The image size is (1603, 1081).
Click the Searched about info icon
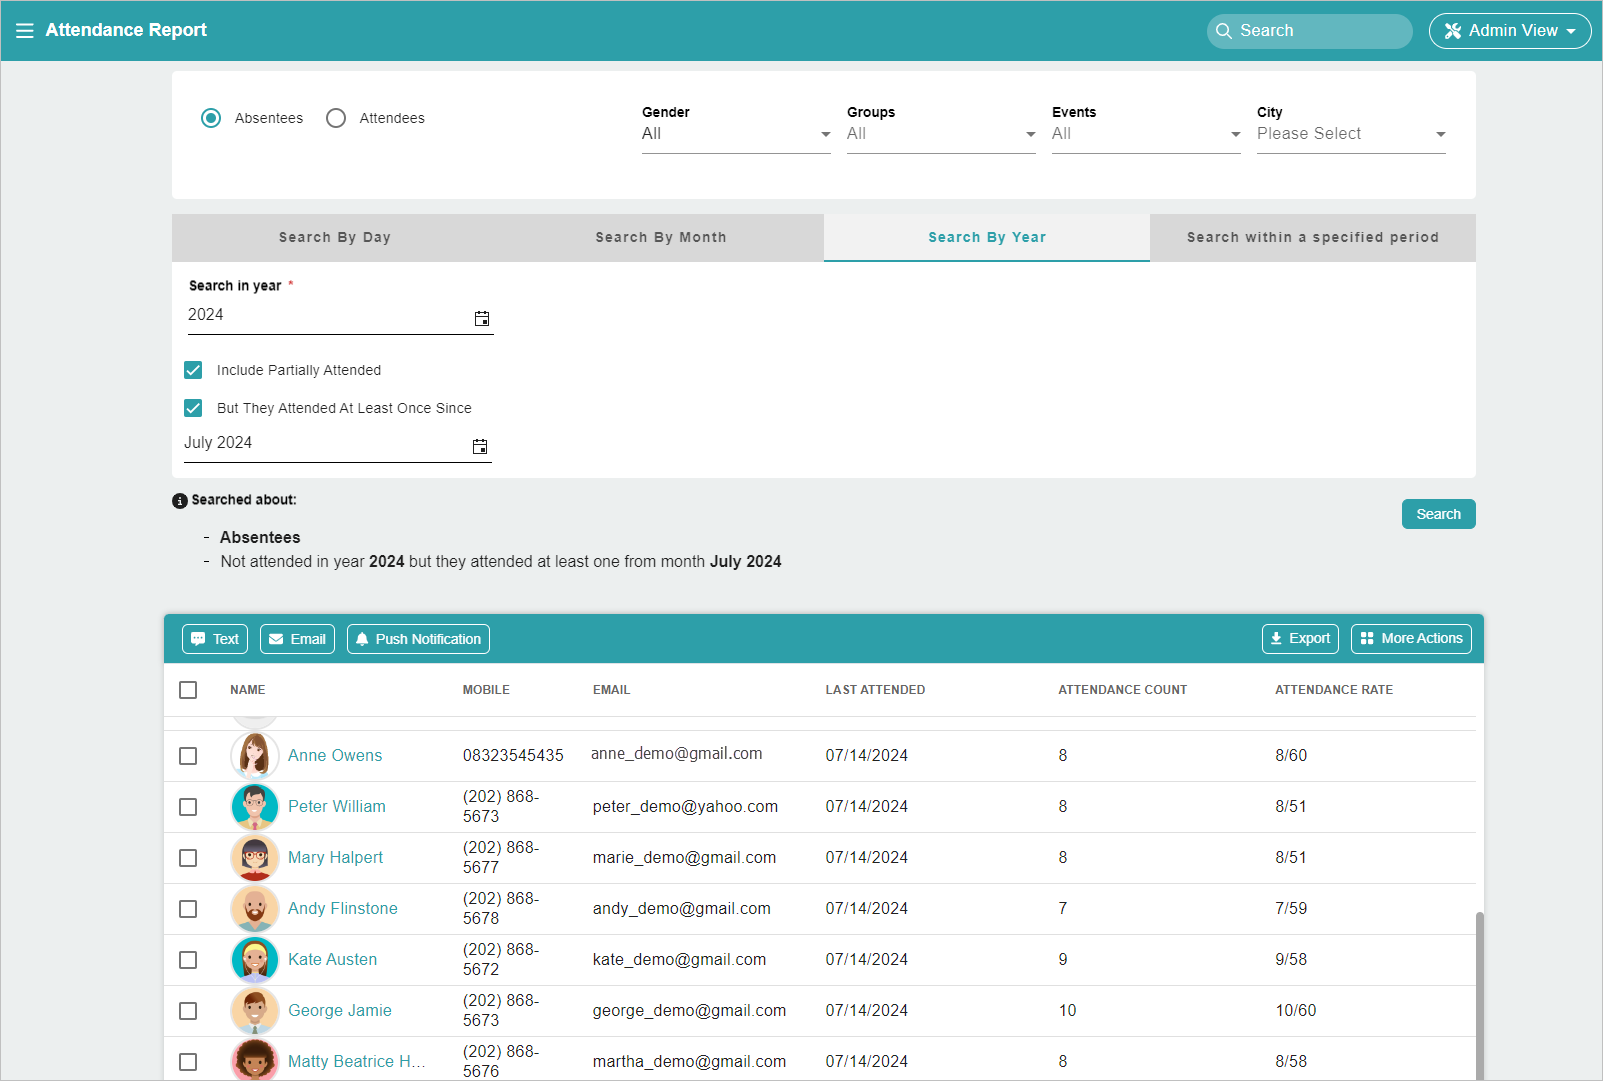(x=180, y=501)
